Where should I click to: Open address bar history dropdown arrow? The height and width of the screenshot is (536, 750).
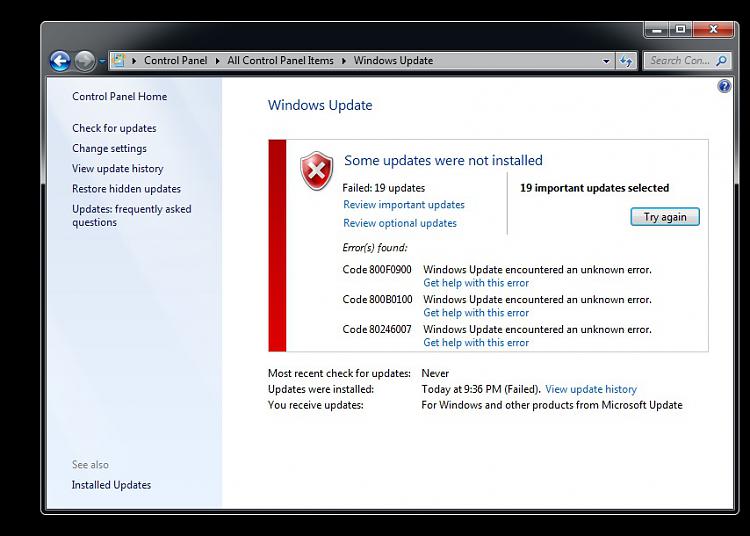click(x=606, y=61)
